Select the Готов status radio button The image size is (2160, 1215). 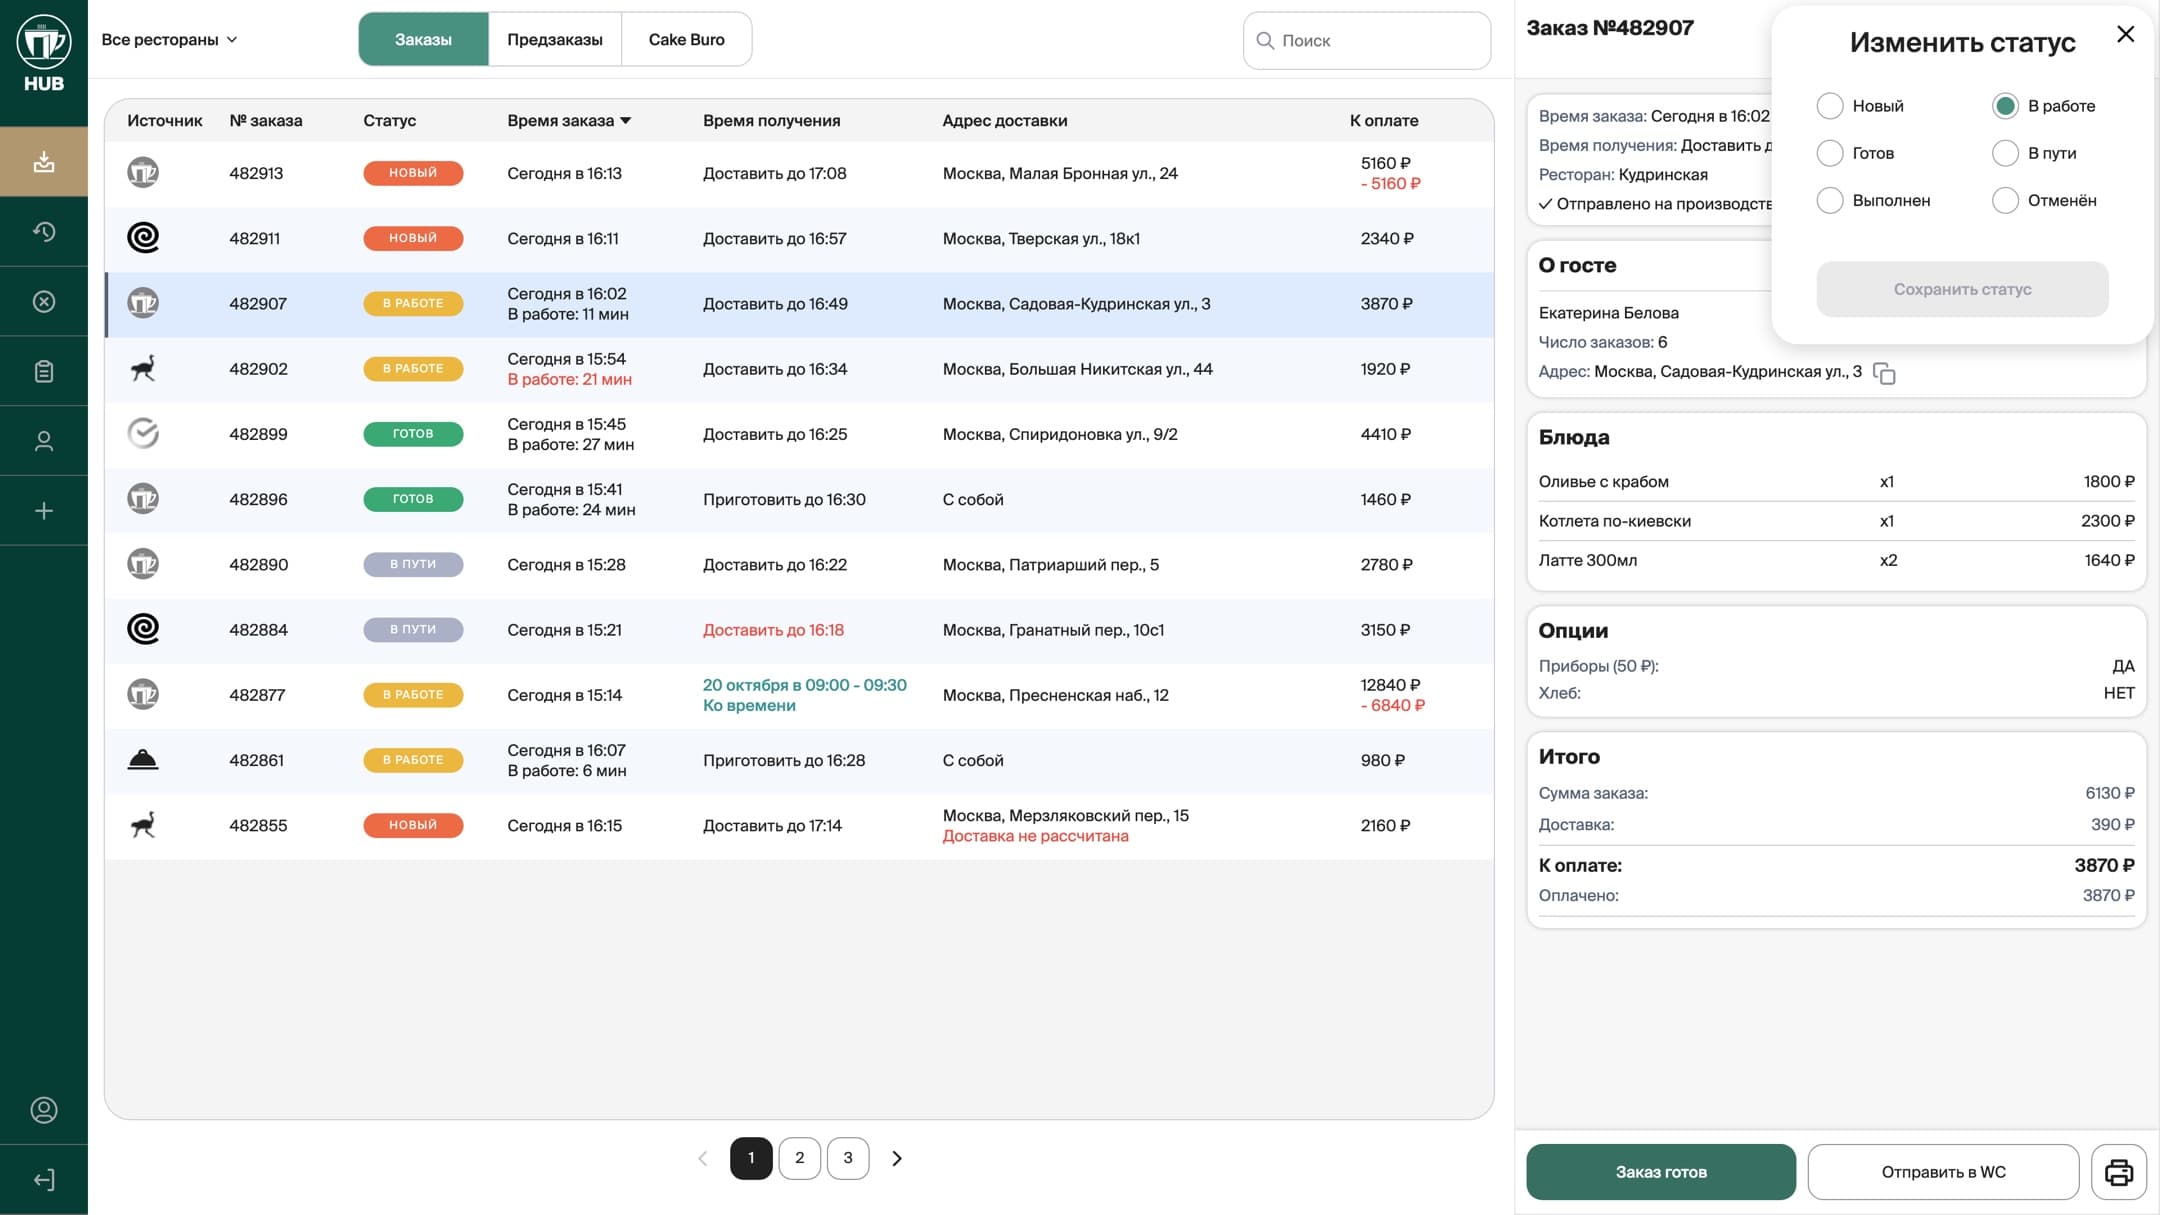click(1829, 153)
